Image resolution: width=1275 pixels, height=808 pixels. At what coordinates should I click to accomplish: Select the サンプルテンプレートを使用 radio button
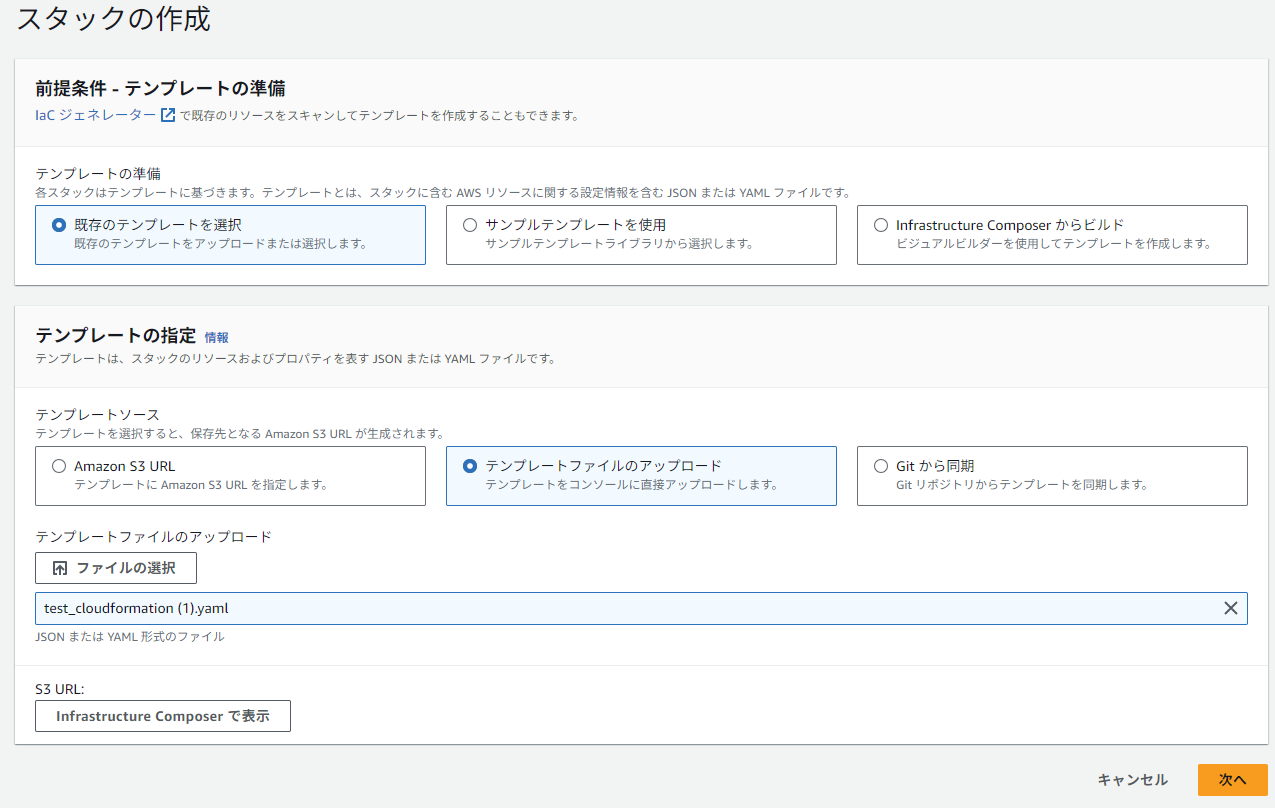click(x=470, y=225)
